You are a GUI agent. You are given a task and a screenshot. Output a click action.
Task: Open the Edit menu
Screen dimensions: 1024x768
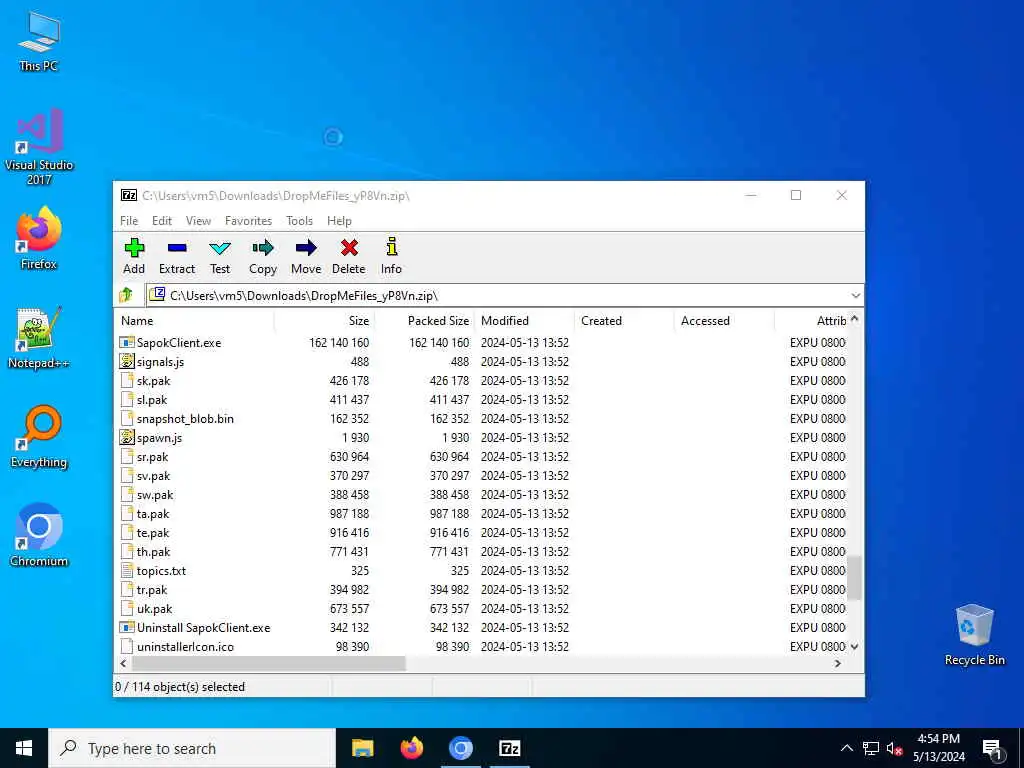click(x=162, y=221)
